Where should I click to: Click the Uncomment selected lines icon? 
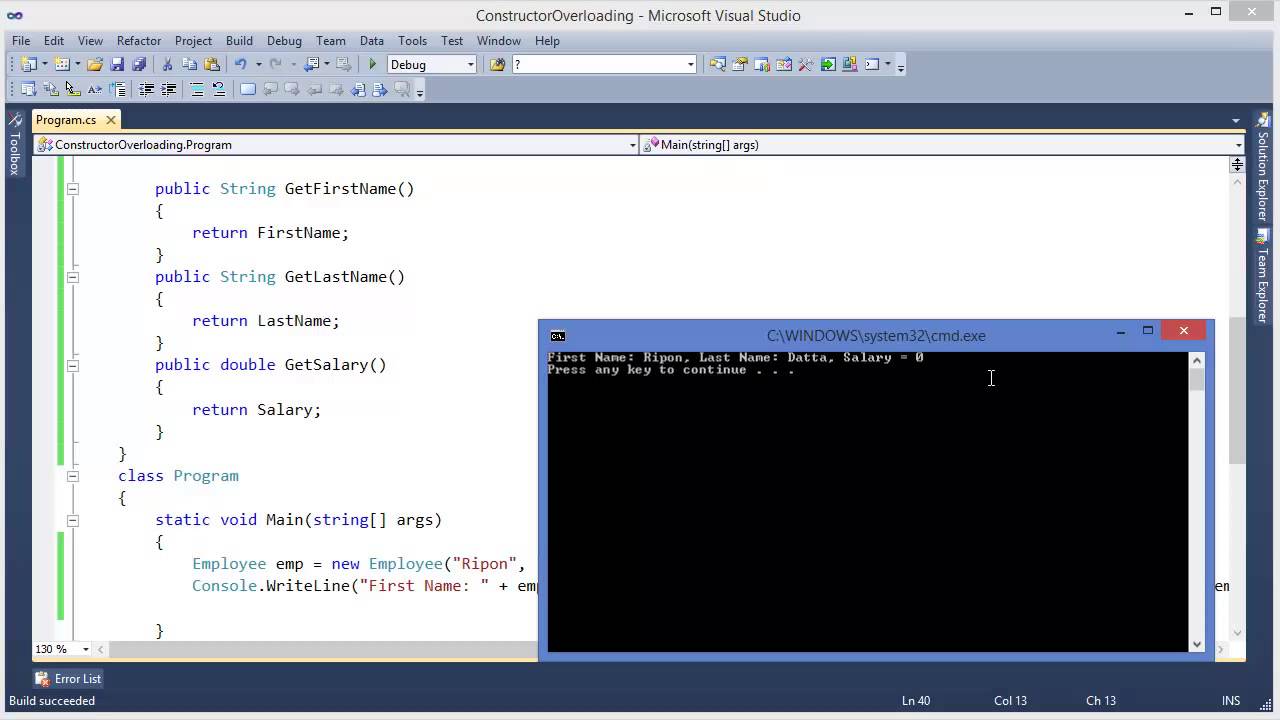[219, 89]
